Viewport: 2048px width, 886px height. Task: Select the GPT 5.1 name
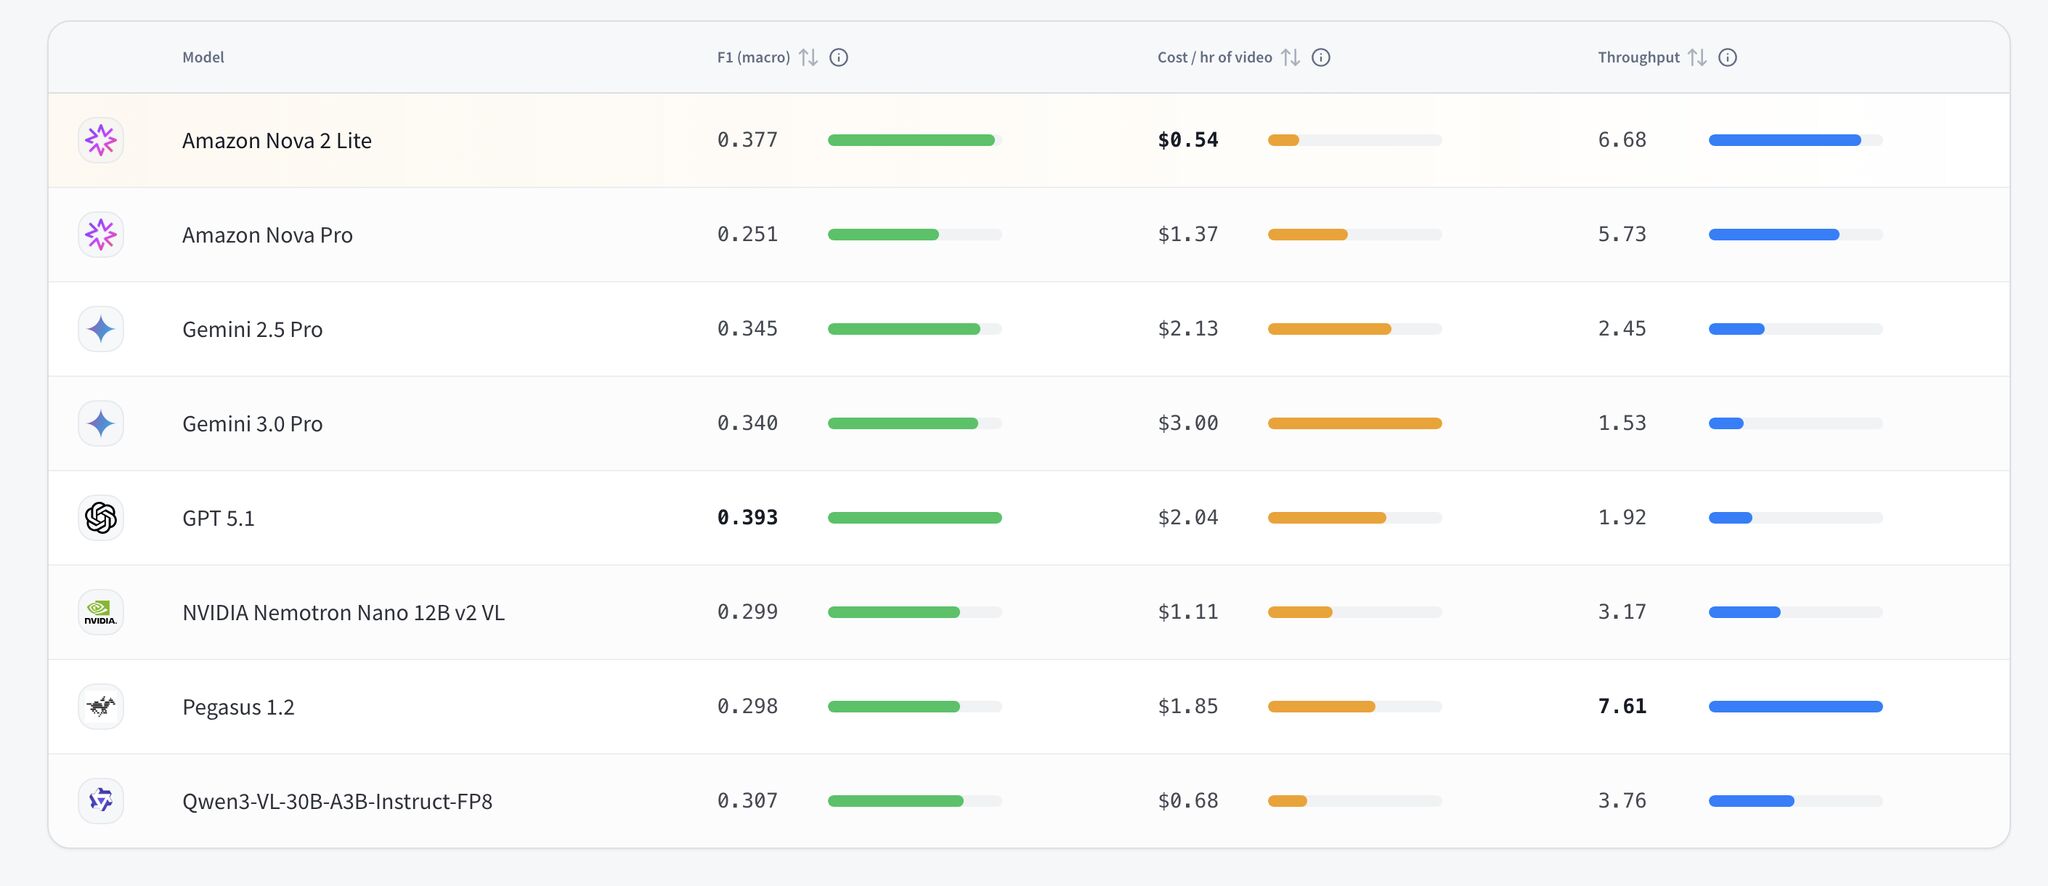point(218,518)
